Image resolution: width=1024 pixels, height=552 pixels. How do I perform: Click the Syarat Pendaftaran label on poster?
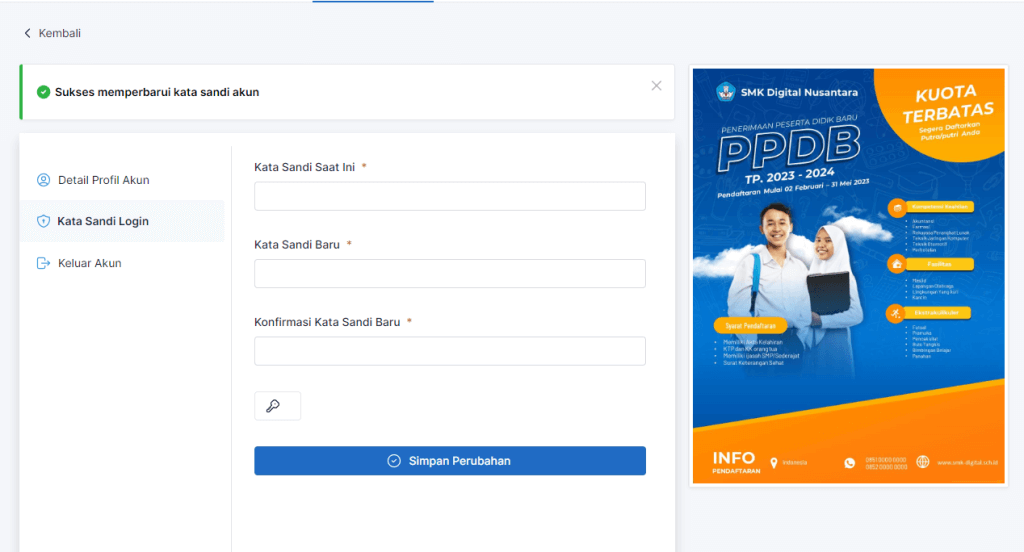click(752, 326)
